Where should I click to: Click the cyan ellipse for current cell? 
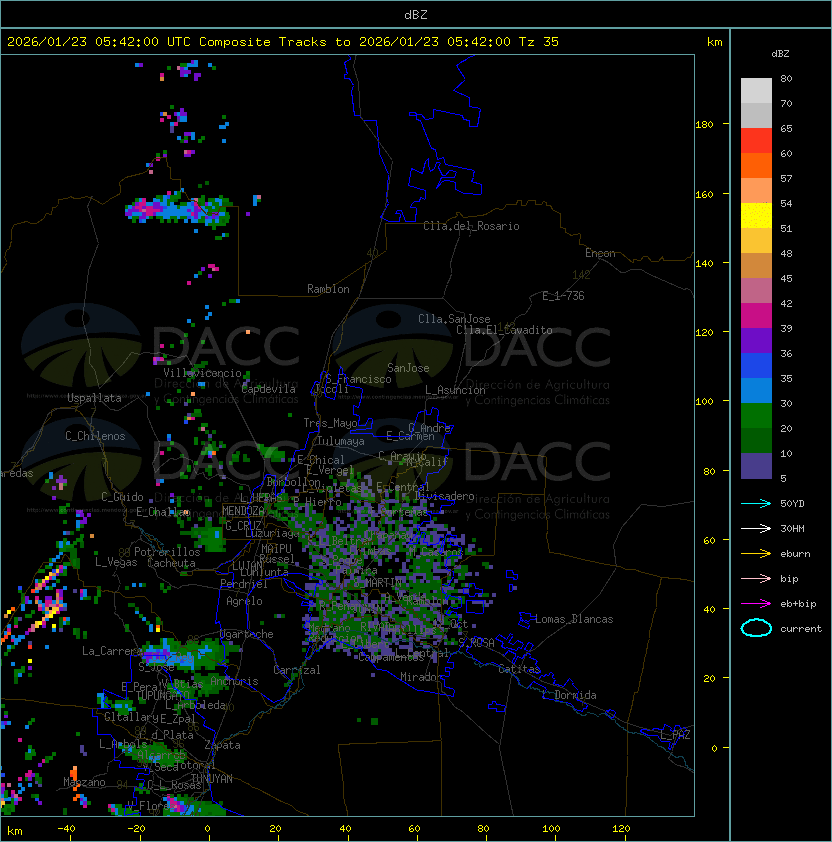point(756,628)
